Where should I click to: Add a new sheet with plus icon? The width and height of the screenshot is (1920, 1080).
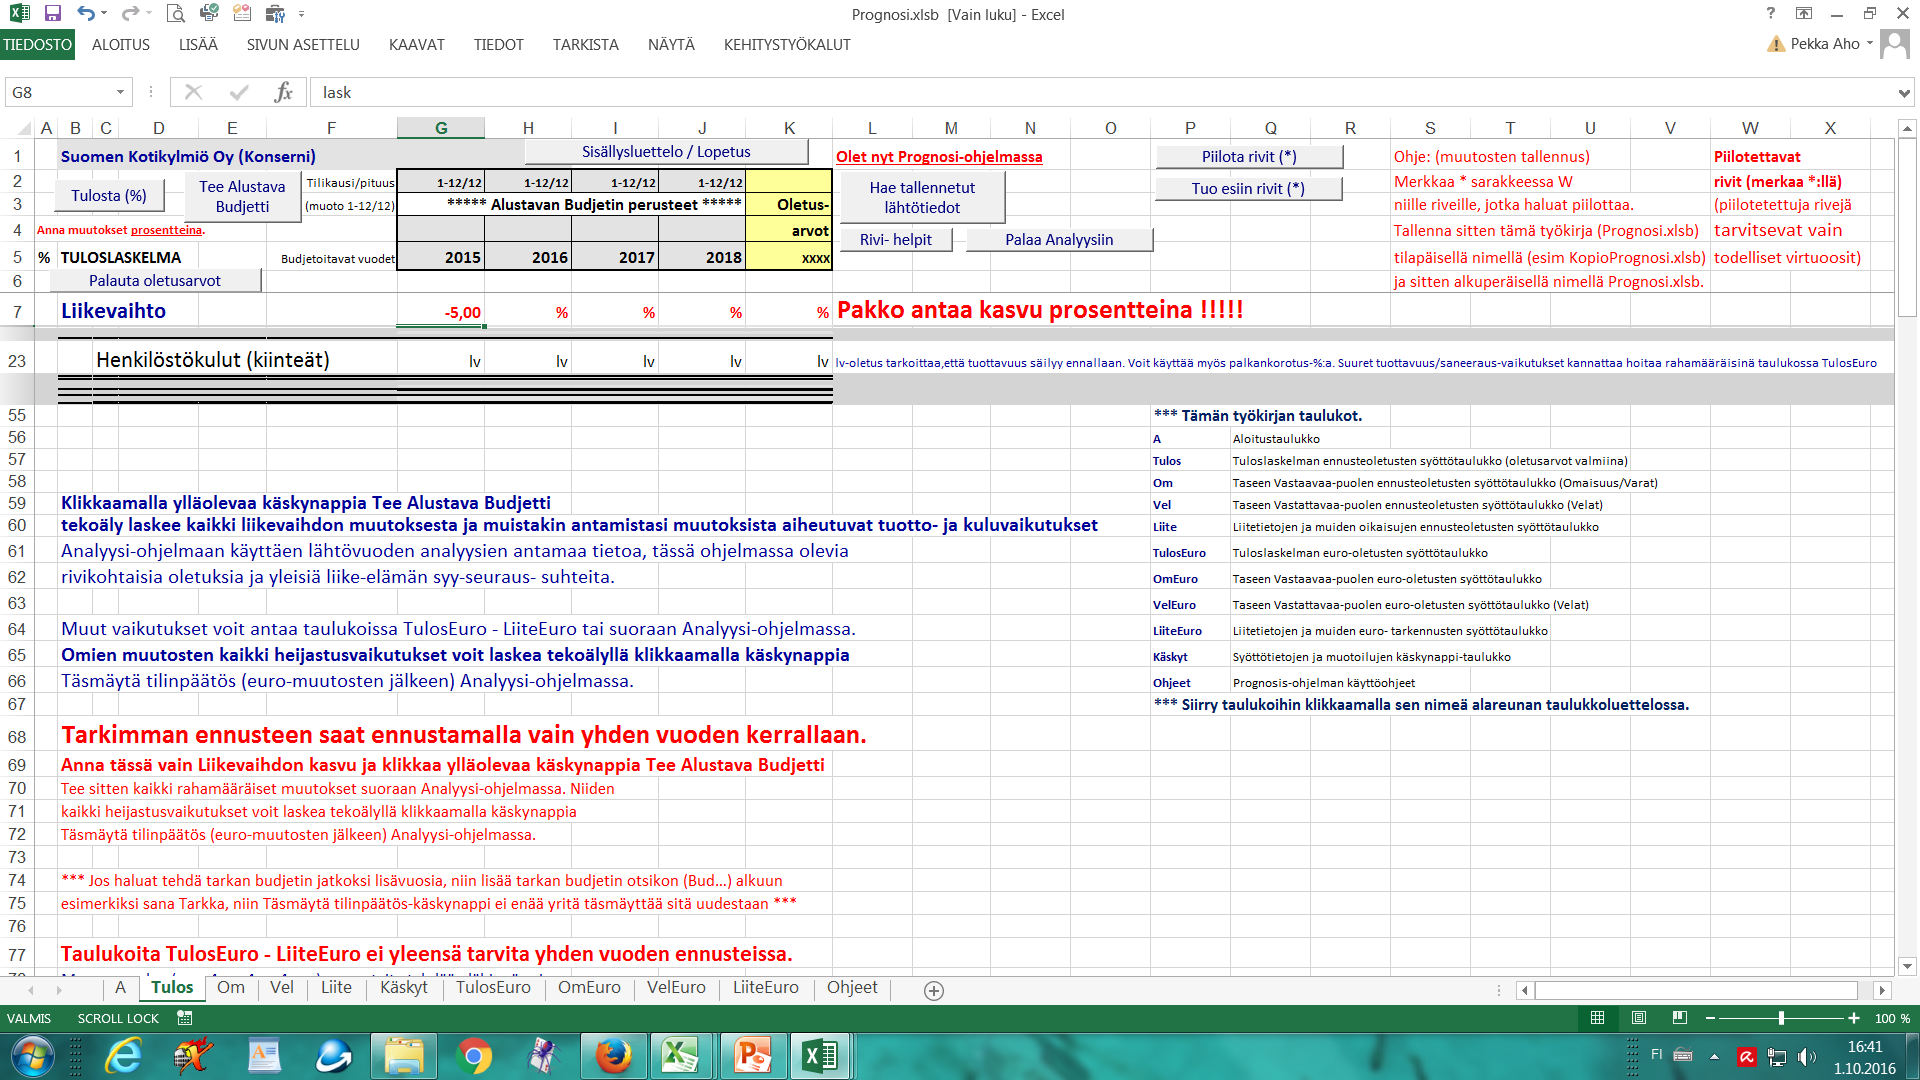point(934,990)
